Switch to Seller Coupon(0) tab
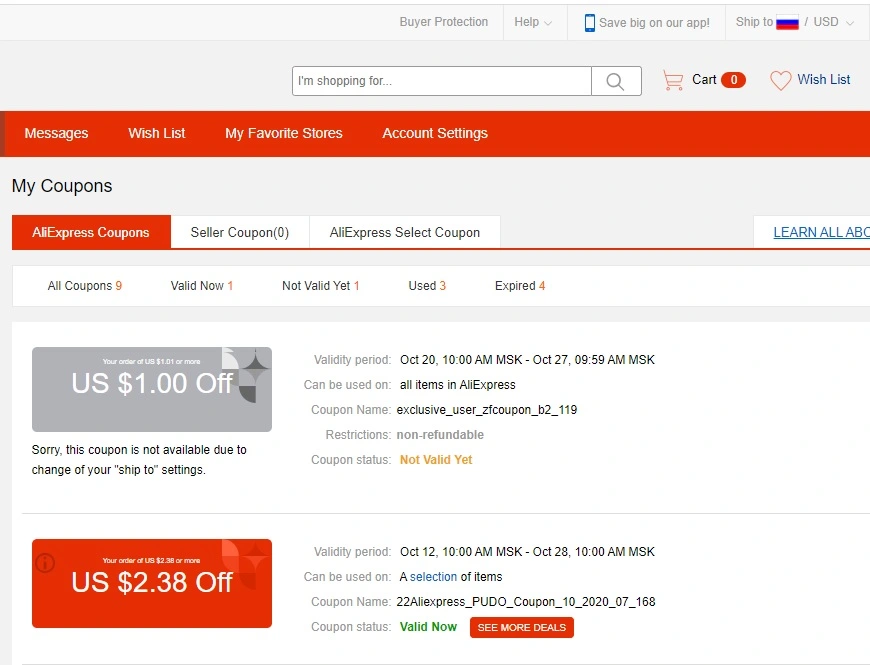The height and width of the screenshot is (665, 870). pyautogui.click(x=240, y=232)
